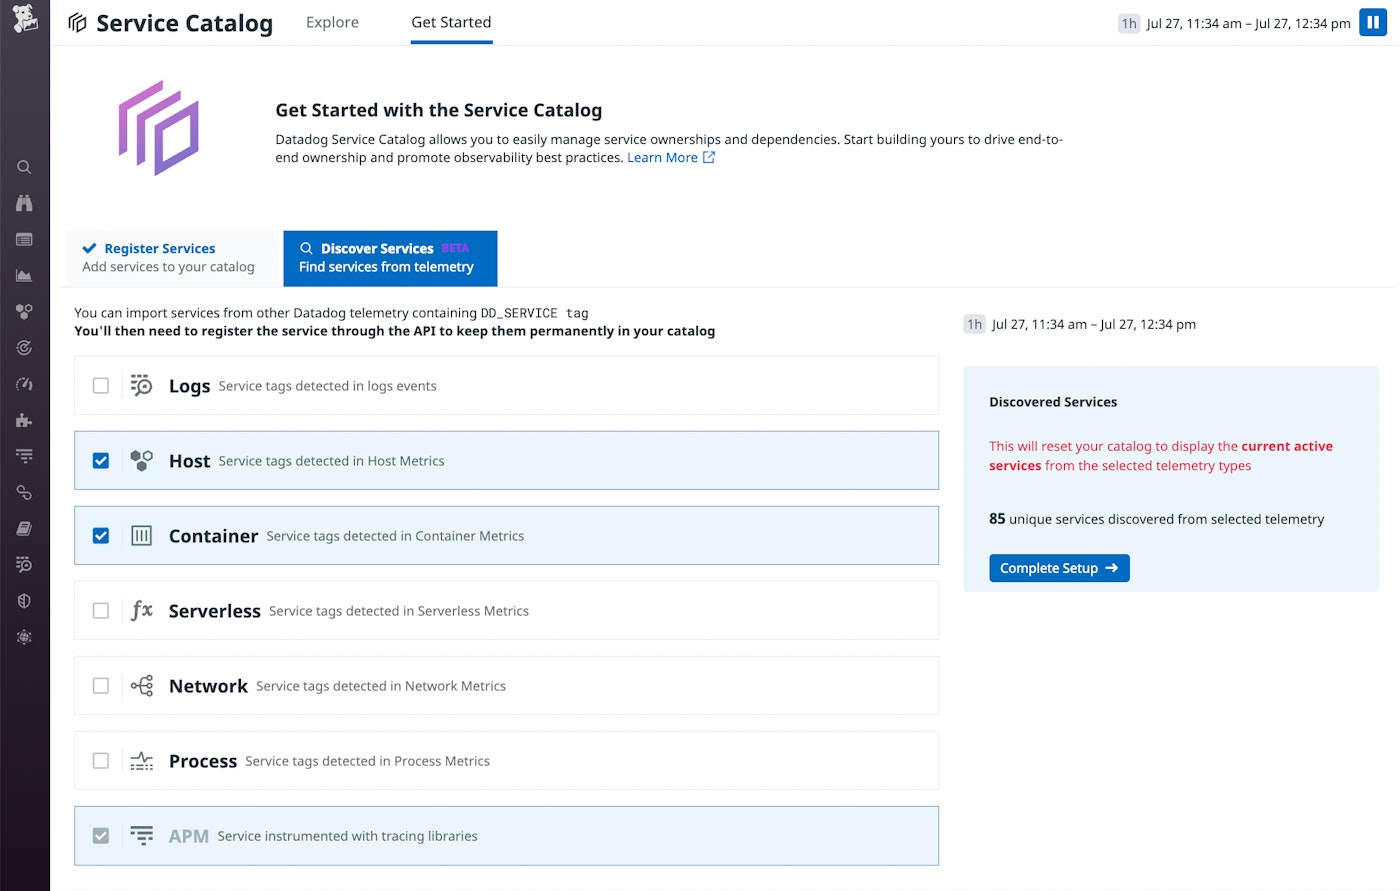Open the Events list icon in sidebar
Screen dimensions: 1400x891
pyautogui.click(x=24, y=239)
